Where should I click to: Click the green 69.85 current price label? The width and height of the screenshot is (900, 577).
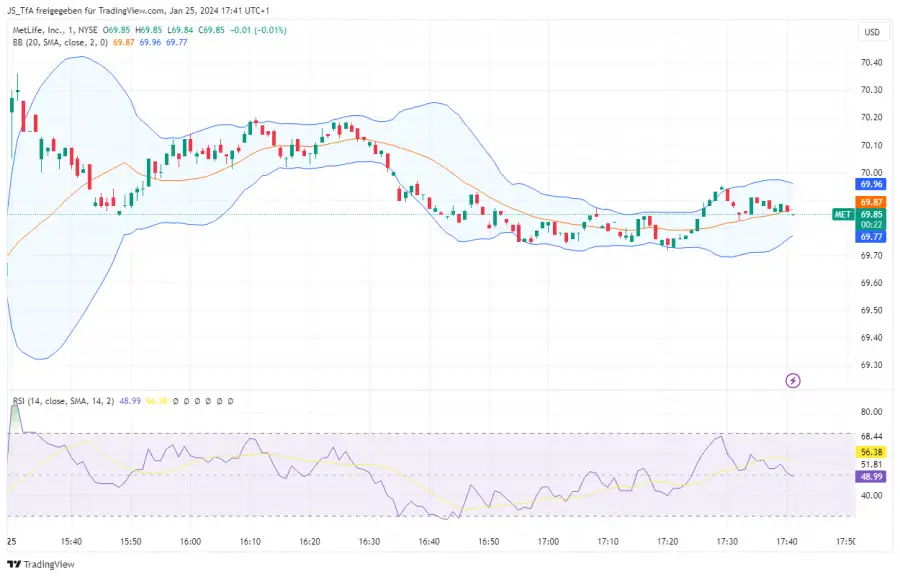870,214
